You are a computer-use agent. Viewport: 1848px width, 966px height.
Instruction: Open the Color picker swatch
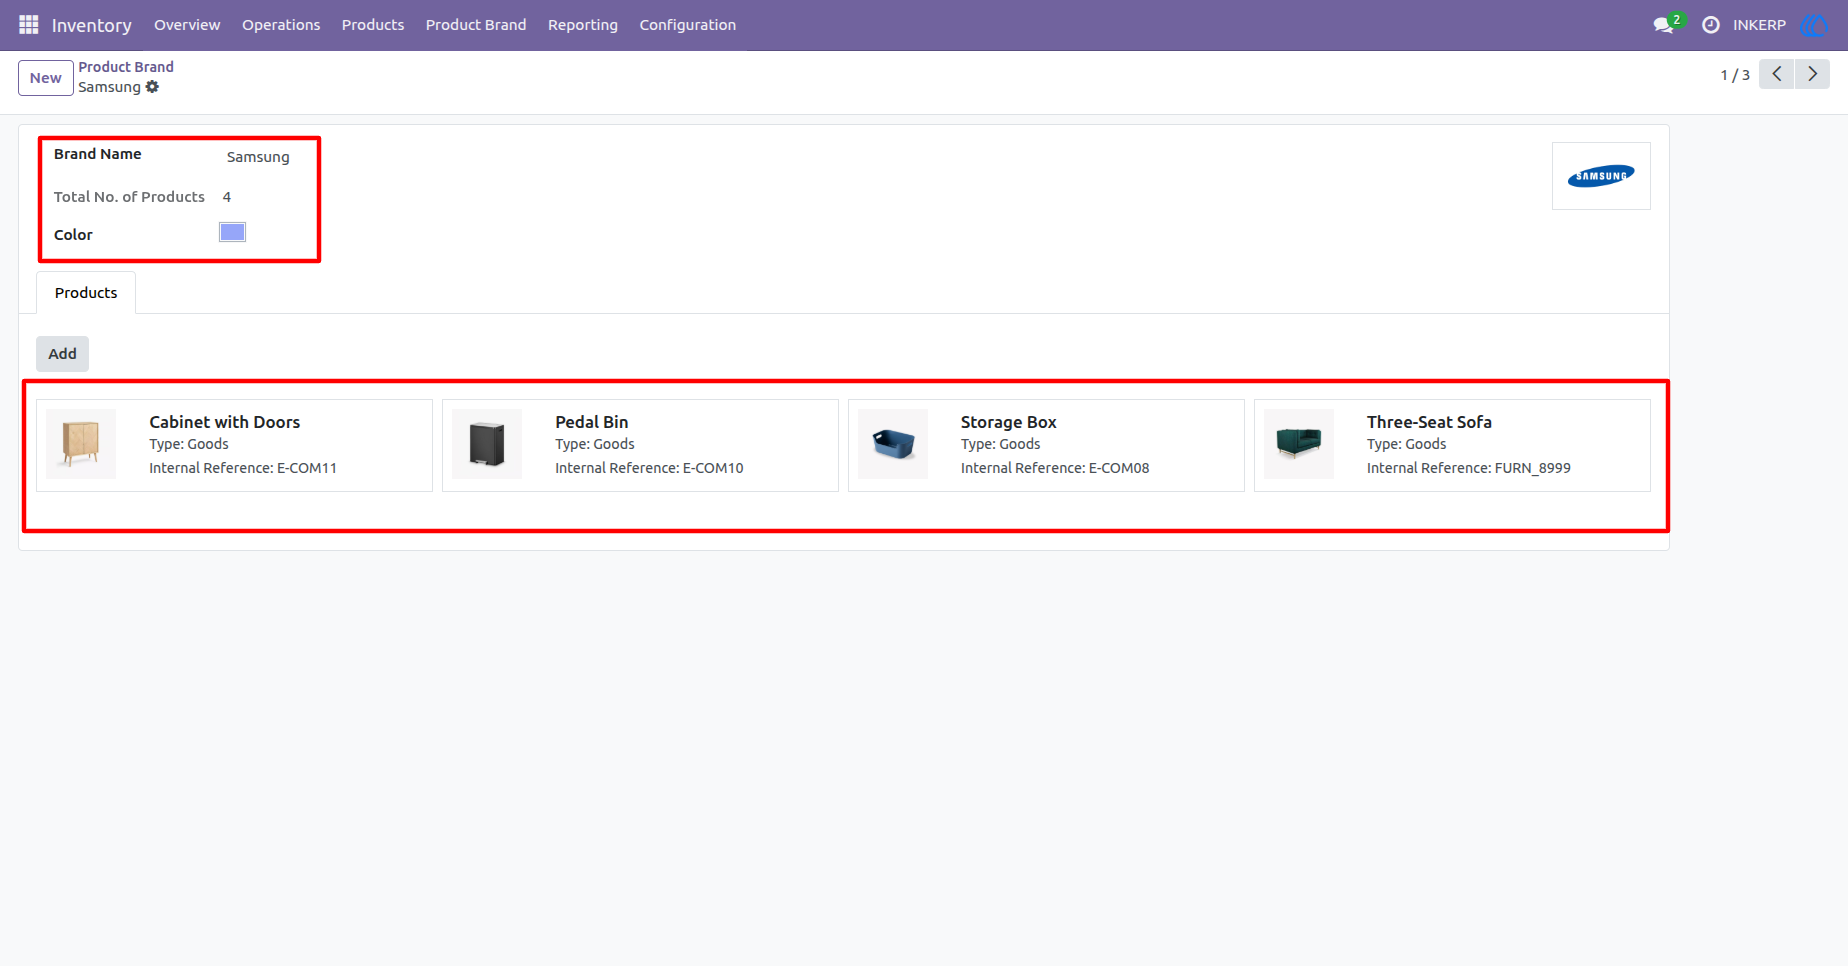233,232
